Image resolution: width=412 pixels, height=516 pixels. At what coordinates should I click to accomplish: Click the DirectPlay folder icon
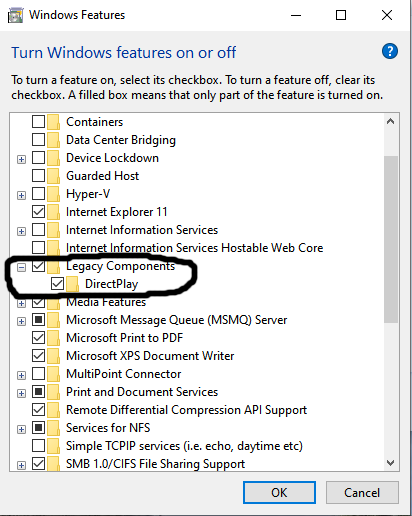pos(72,284)
